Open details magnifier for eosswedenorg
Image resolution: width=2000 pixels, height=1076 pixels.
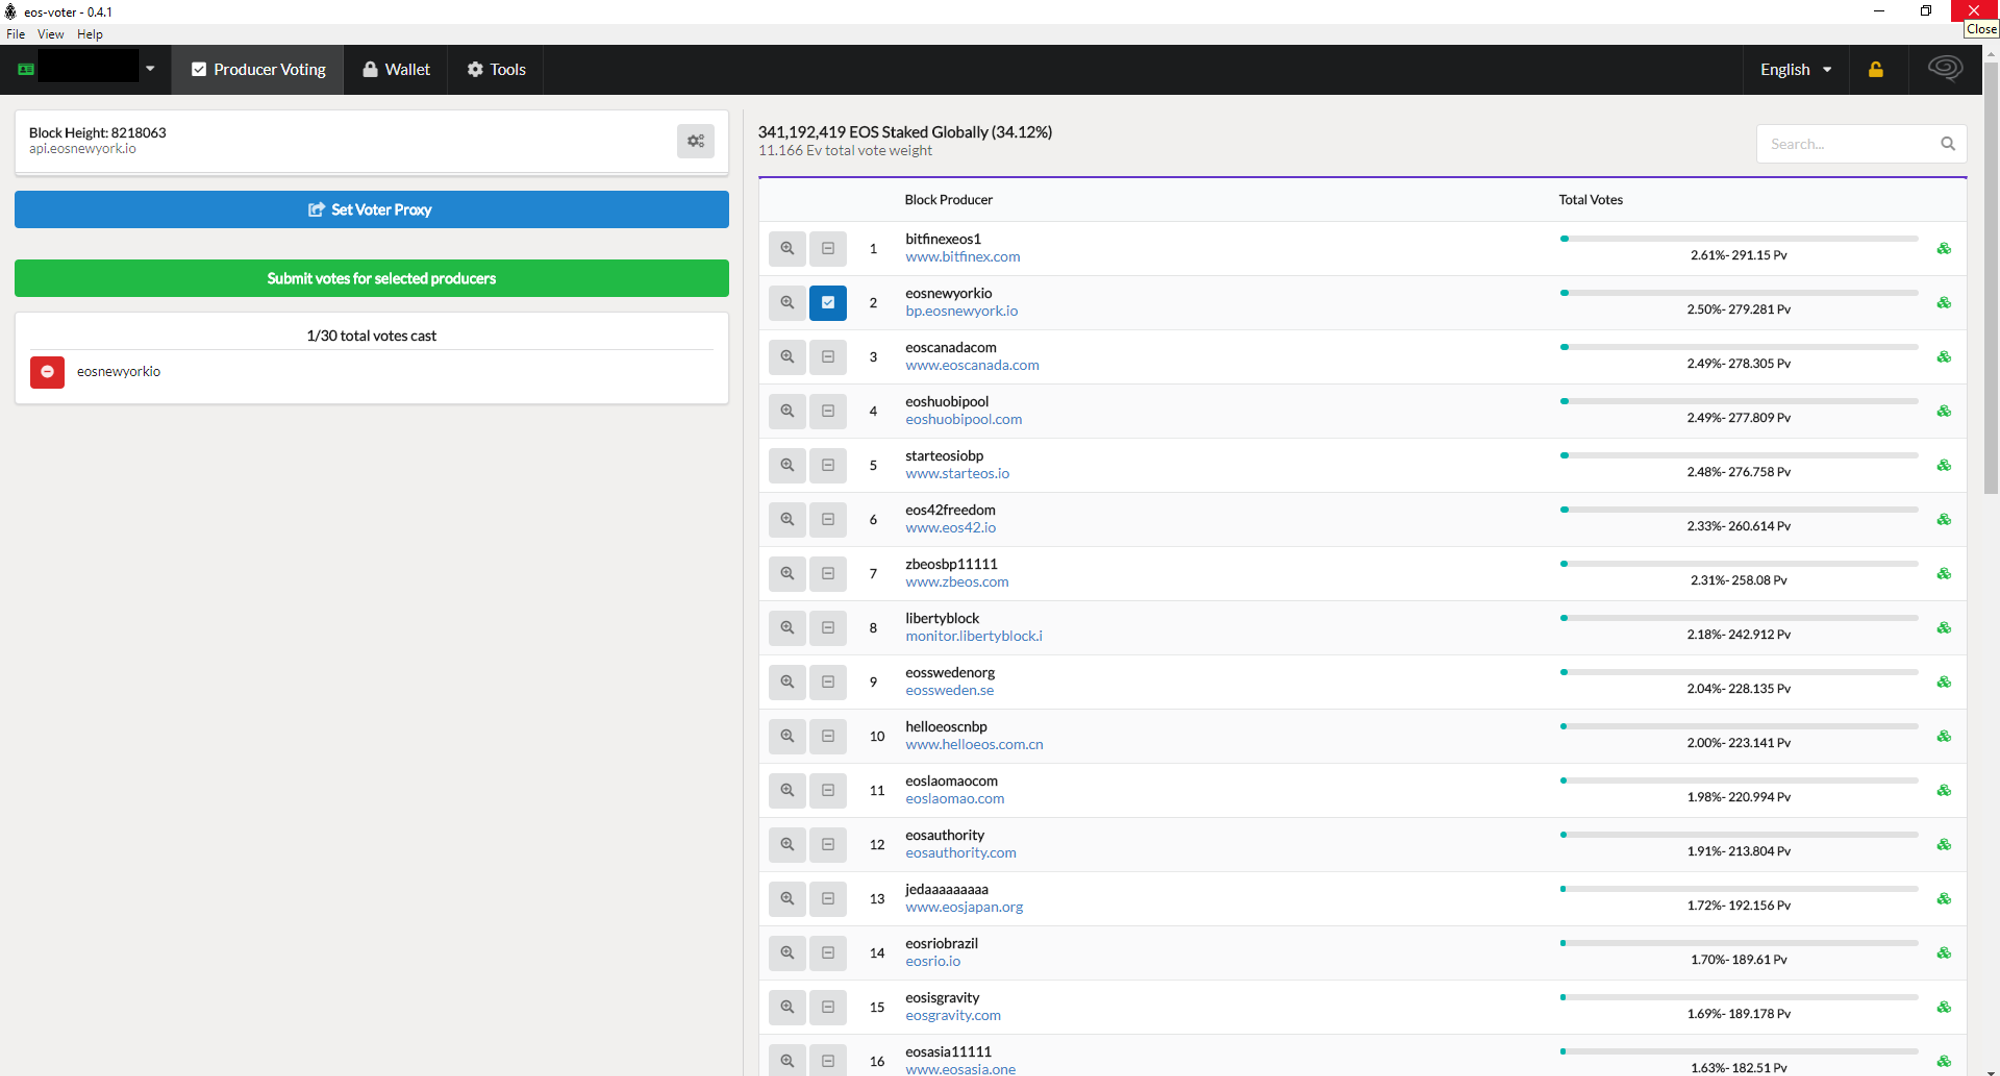(787, 682)
